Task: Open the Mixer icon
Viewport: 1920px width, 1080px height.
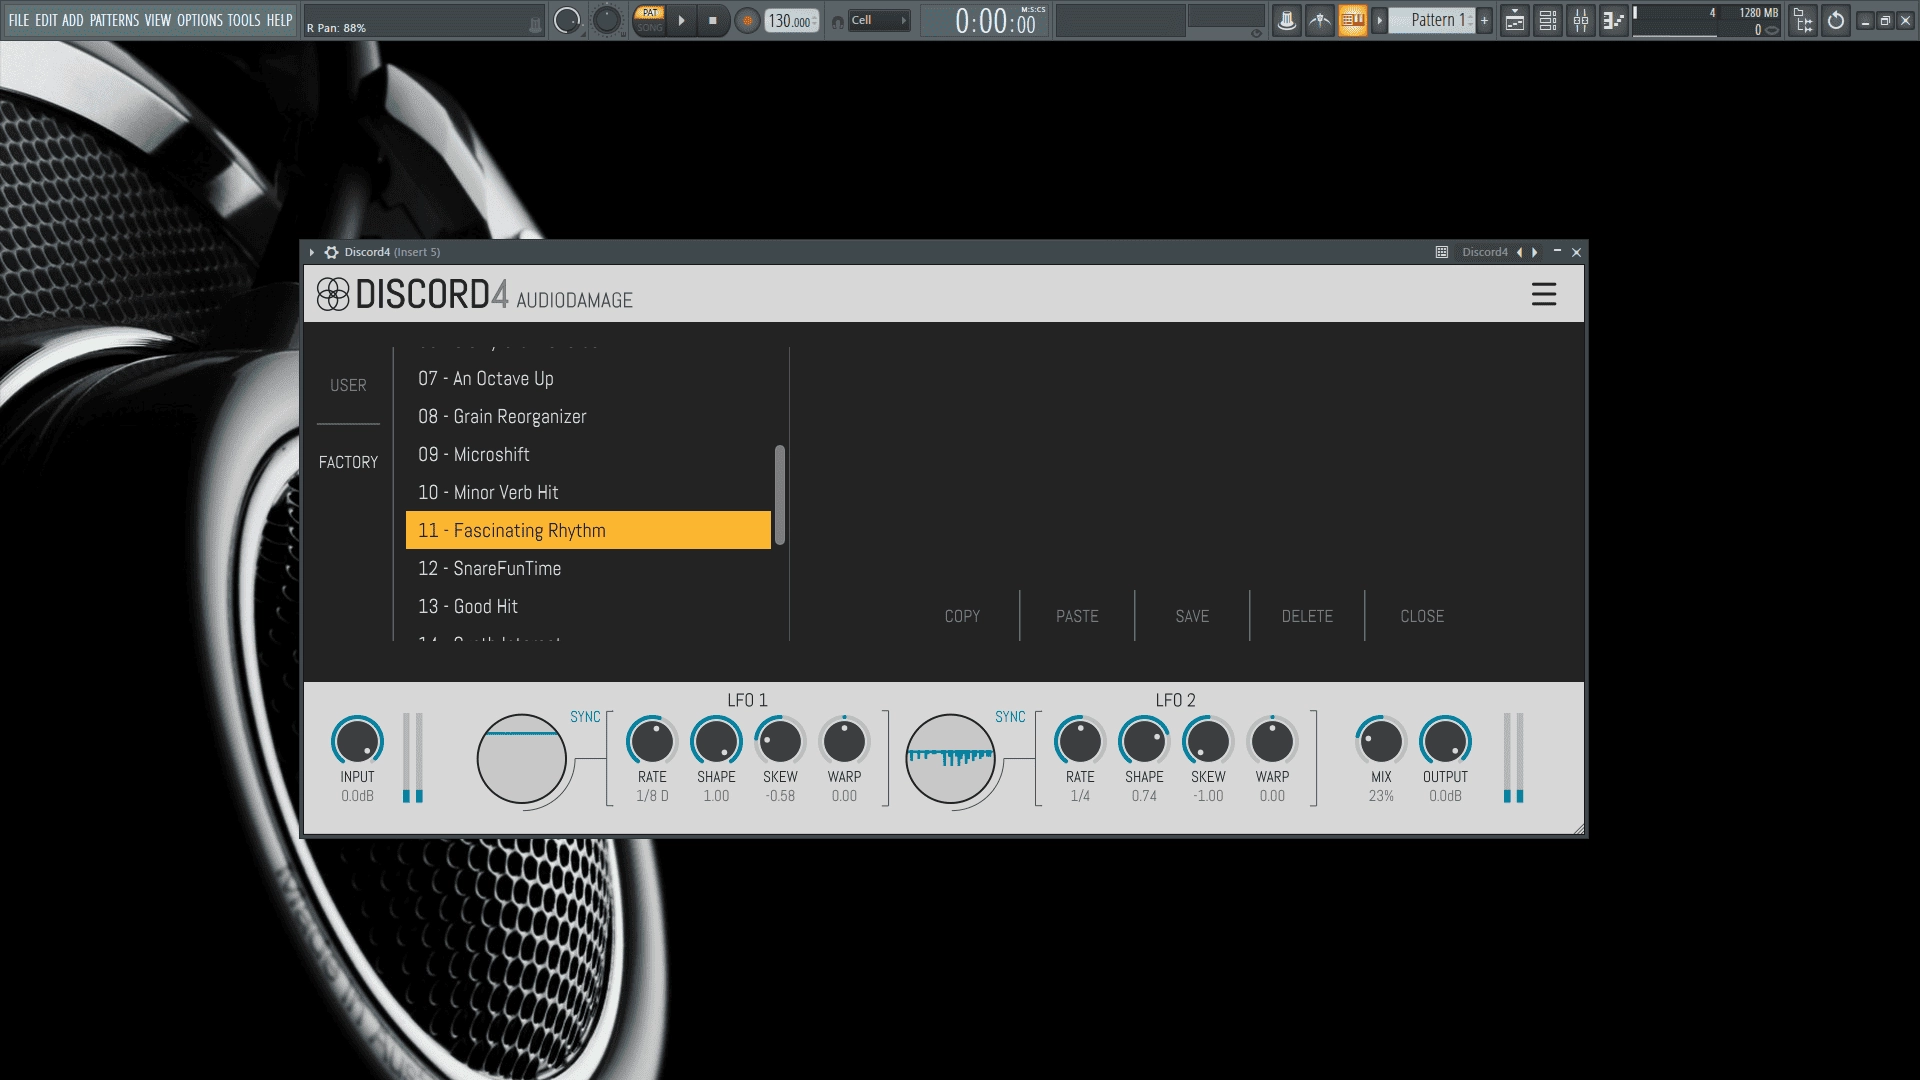Action: [x=1581, y=20]
